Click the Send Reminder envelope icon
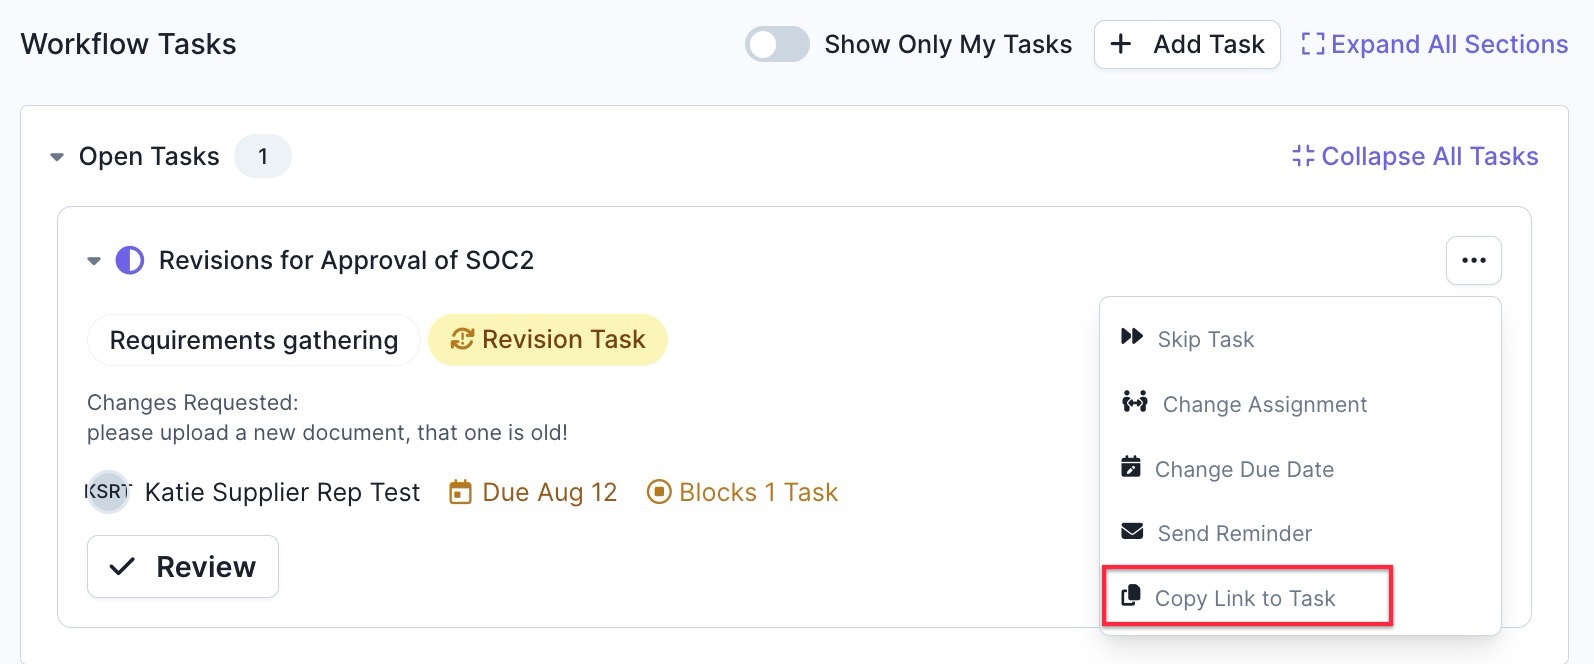Viewport: 1594px width, 664px height. click(x=1132, y=531)
